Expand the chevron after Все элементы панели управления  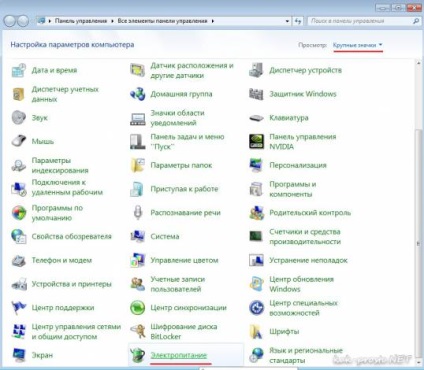[213, 21]
